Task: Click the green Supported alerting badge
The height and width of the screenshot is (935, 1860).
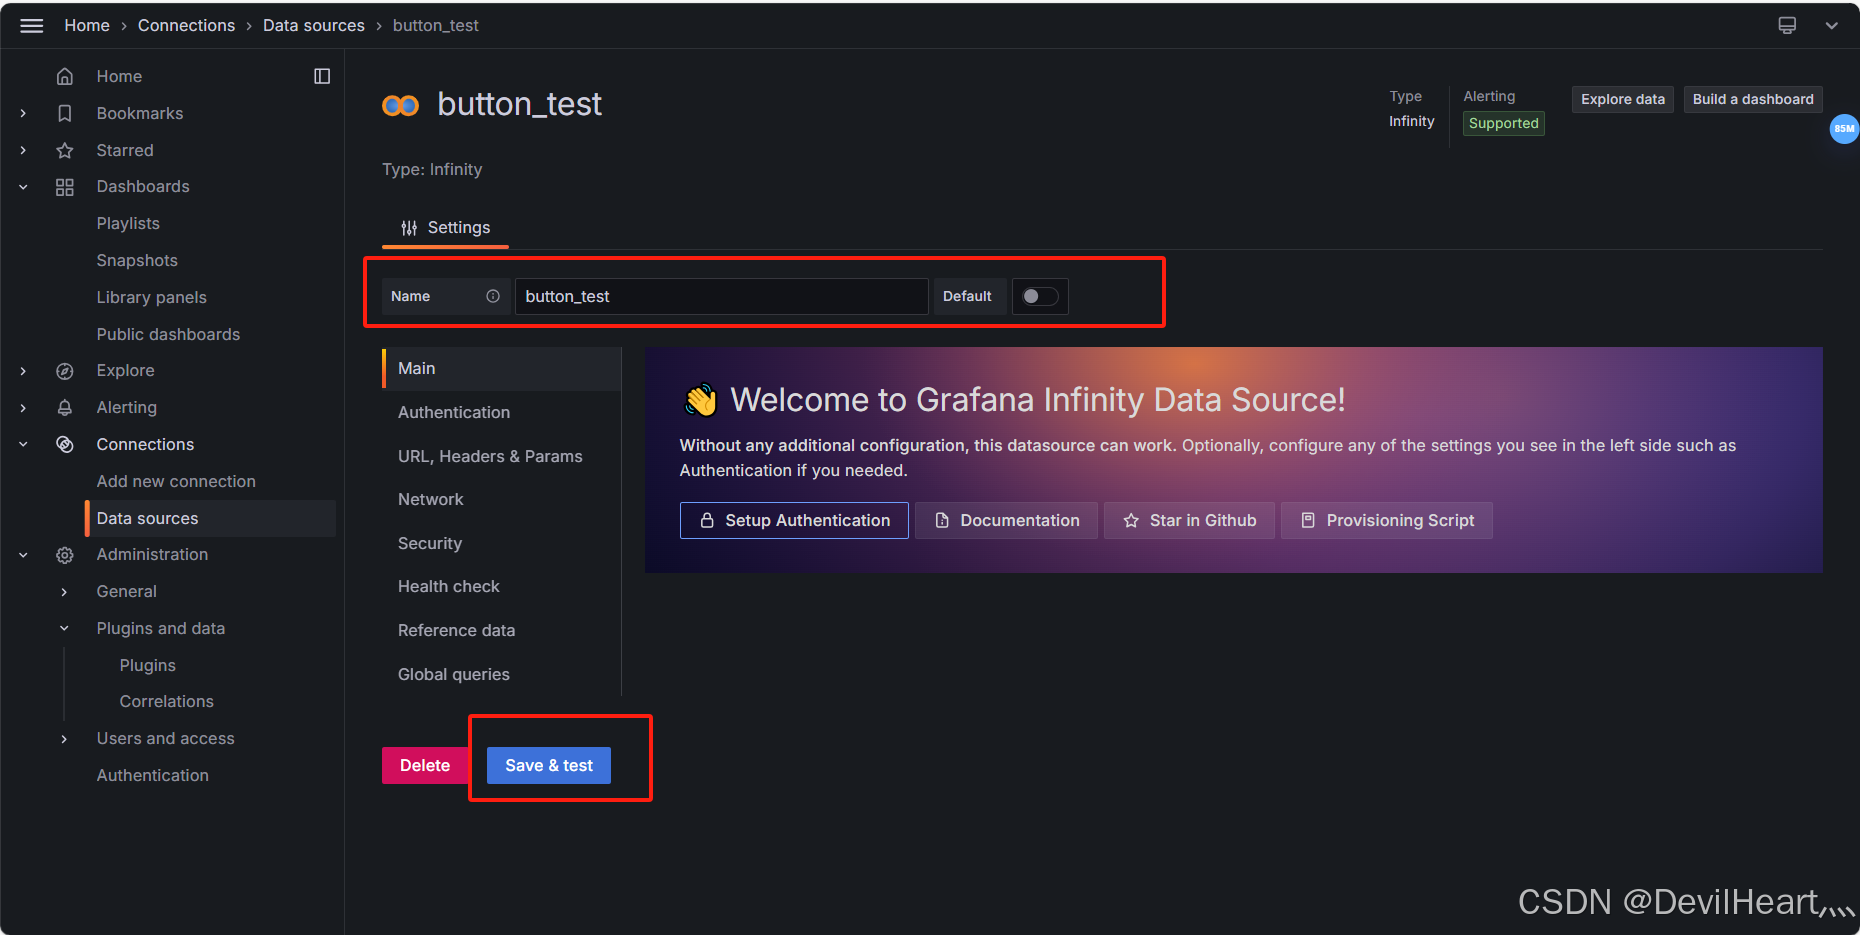Action: tap(1503, 123)
